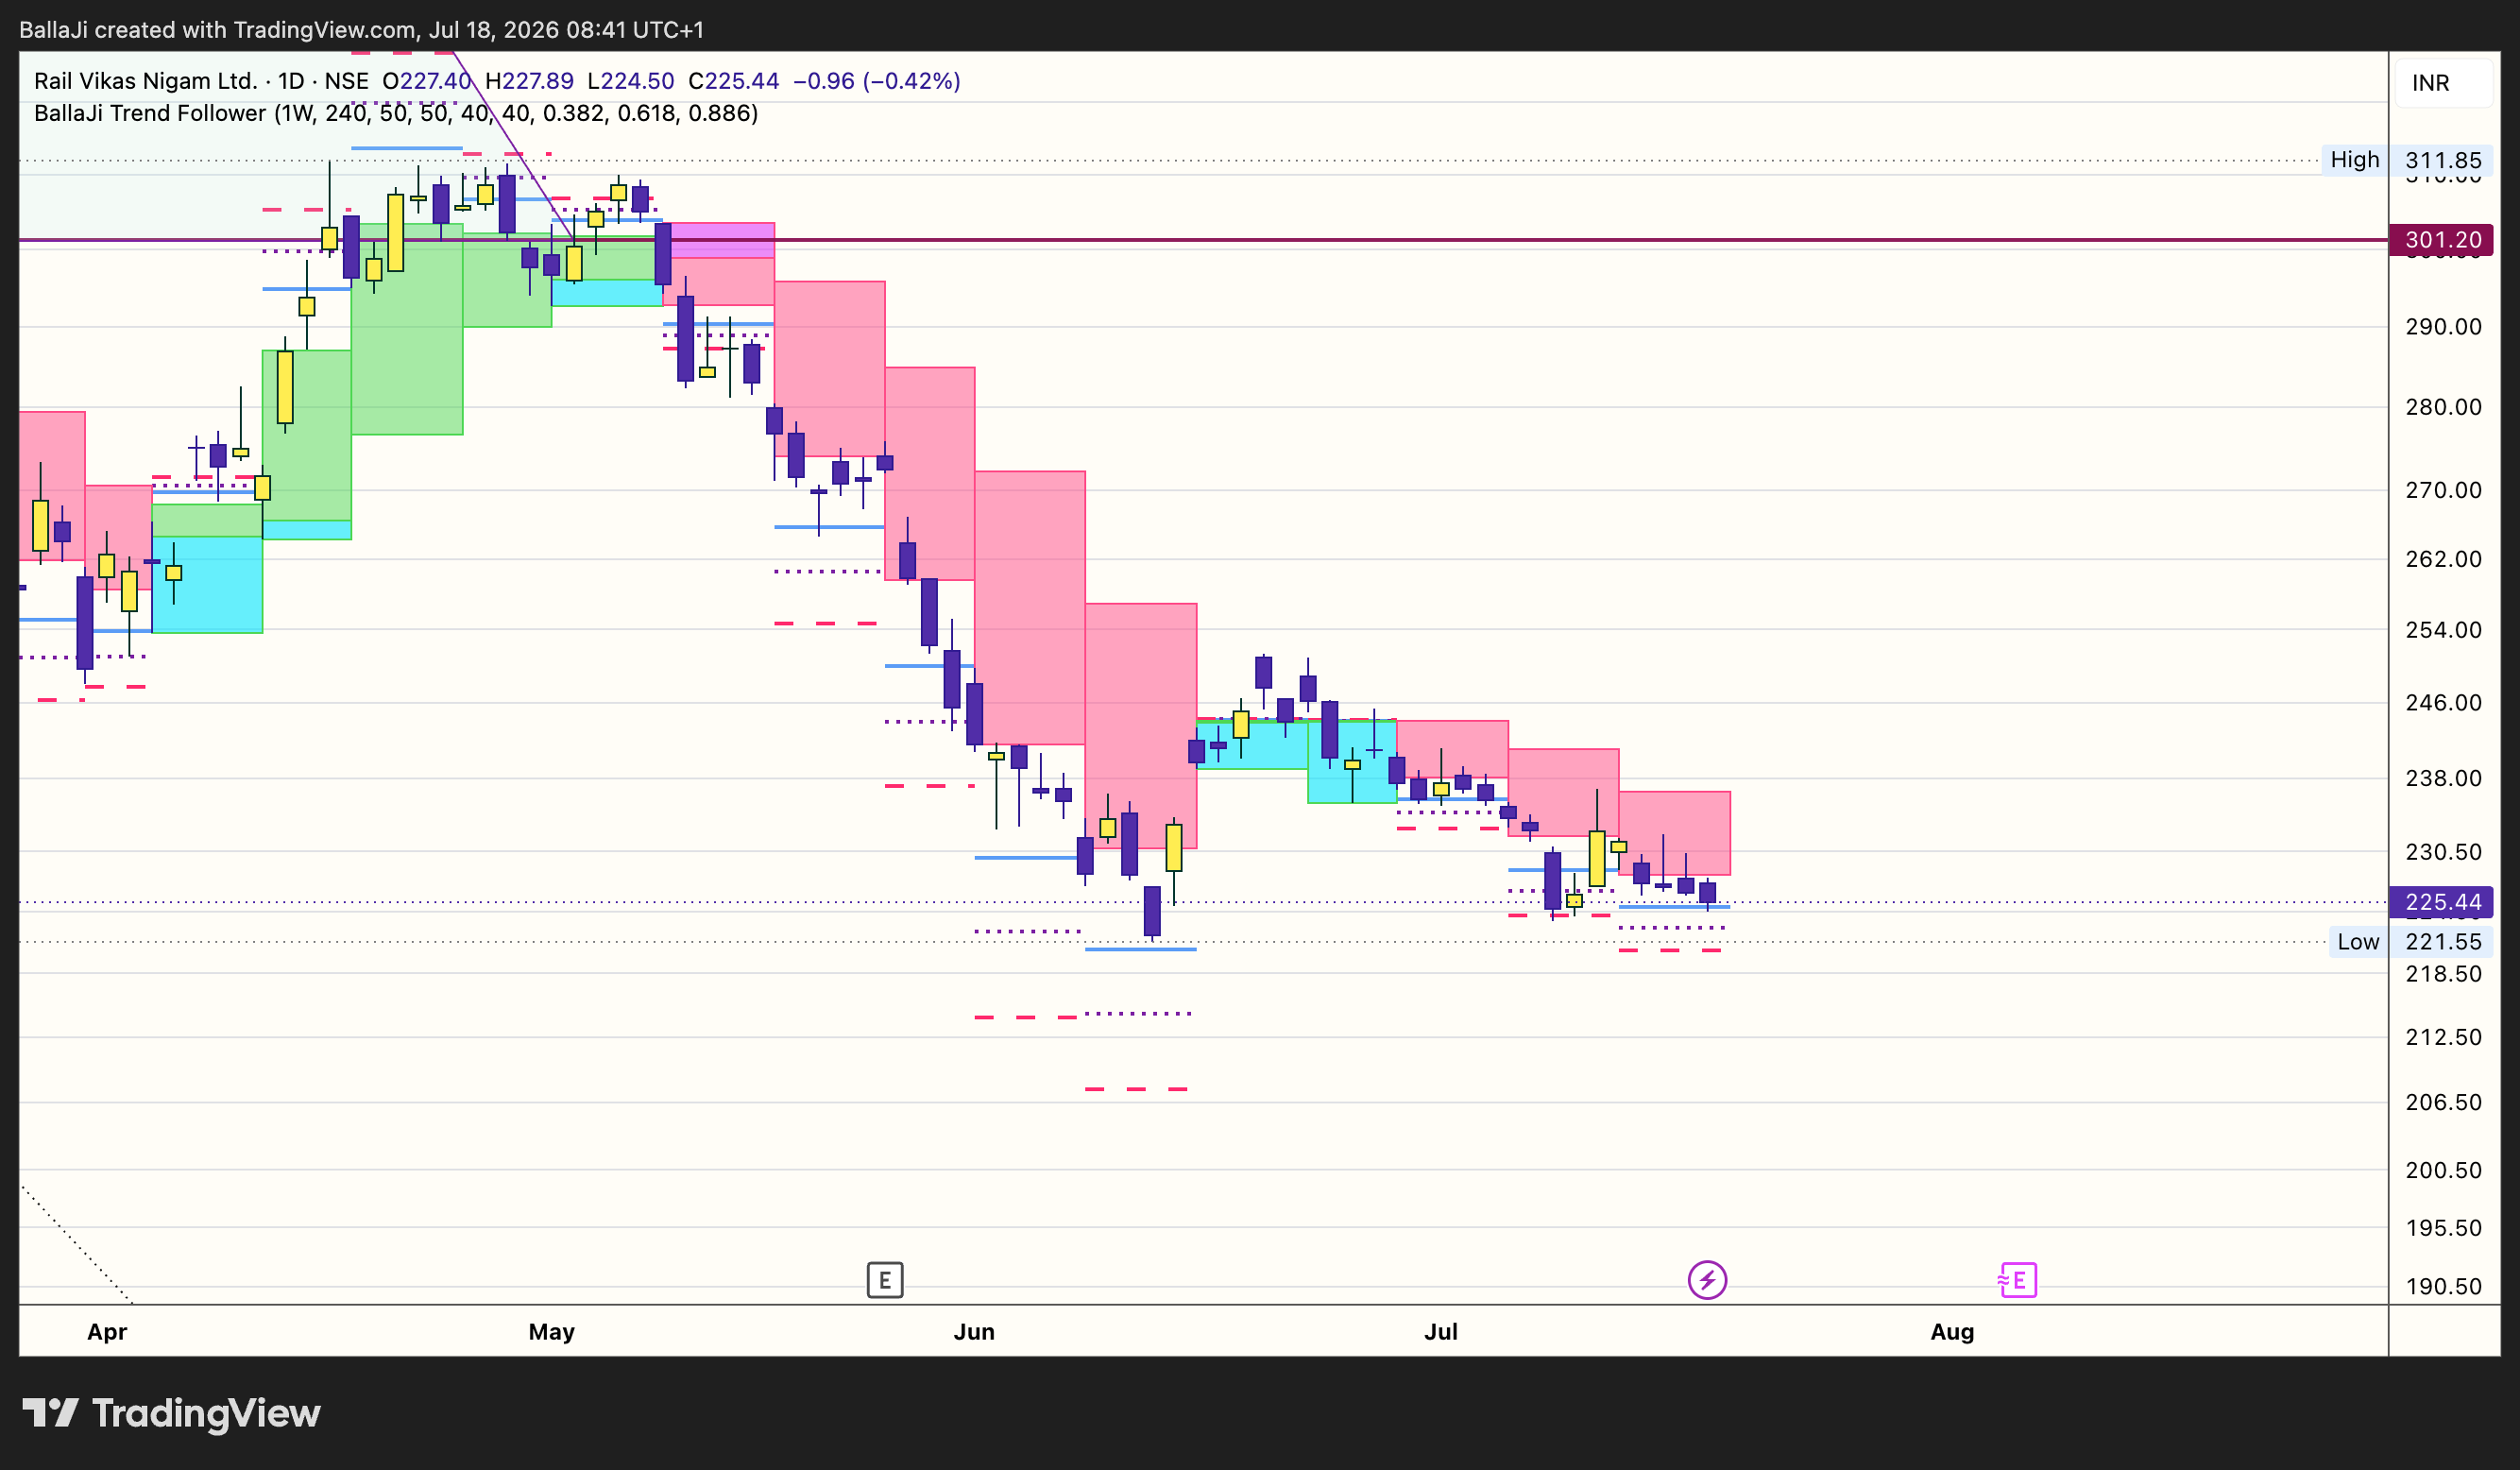
Task: Click the 195.50 price axis label
Action: click(2443, 1228)
